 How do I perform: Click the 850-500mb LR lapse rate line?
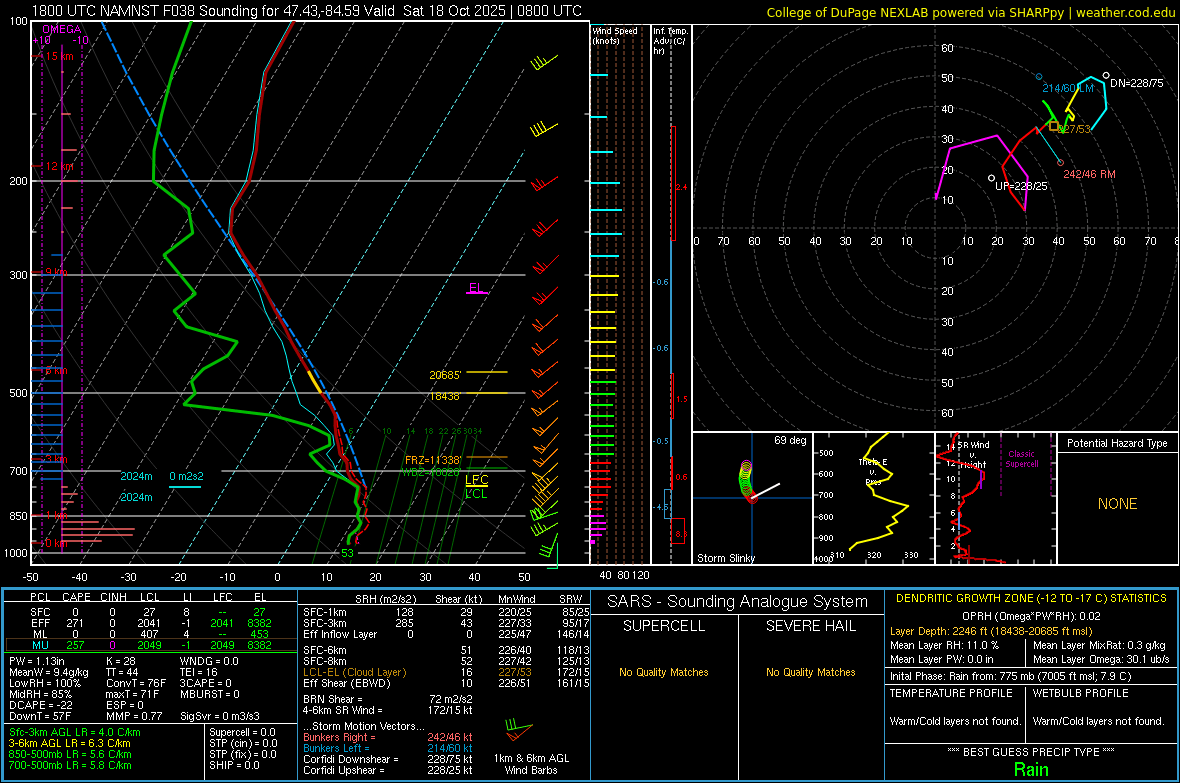point(70,754)
